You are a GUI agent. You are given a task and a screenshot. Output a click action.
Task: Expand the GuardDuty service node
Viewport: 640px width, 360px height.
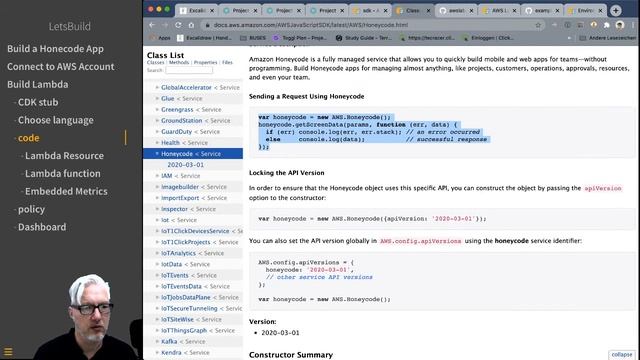point(157,131)
